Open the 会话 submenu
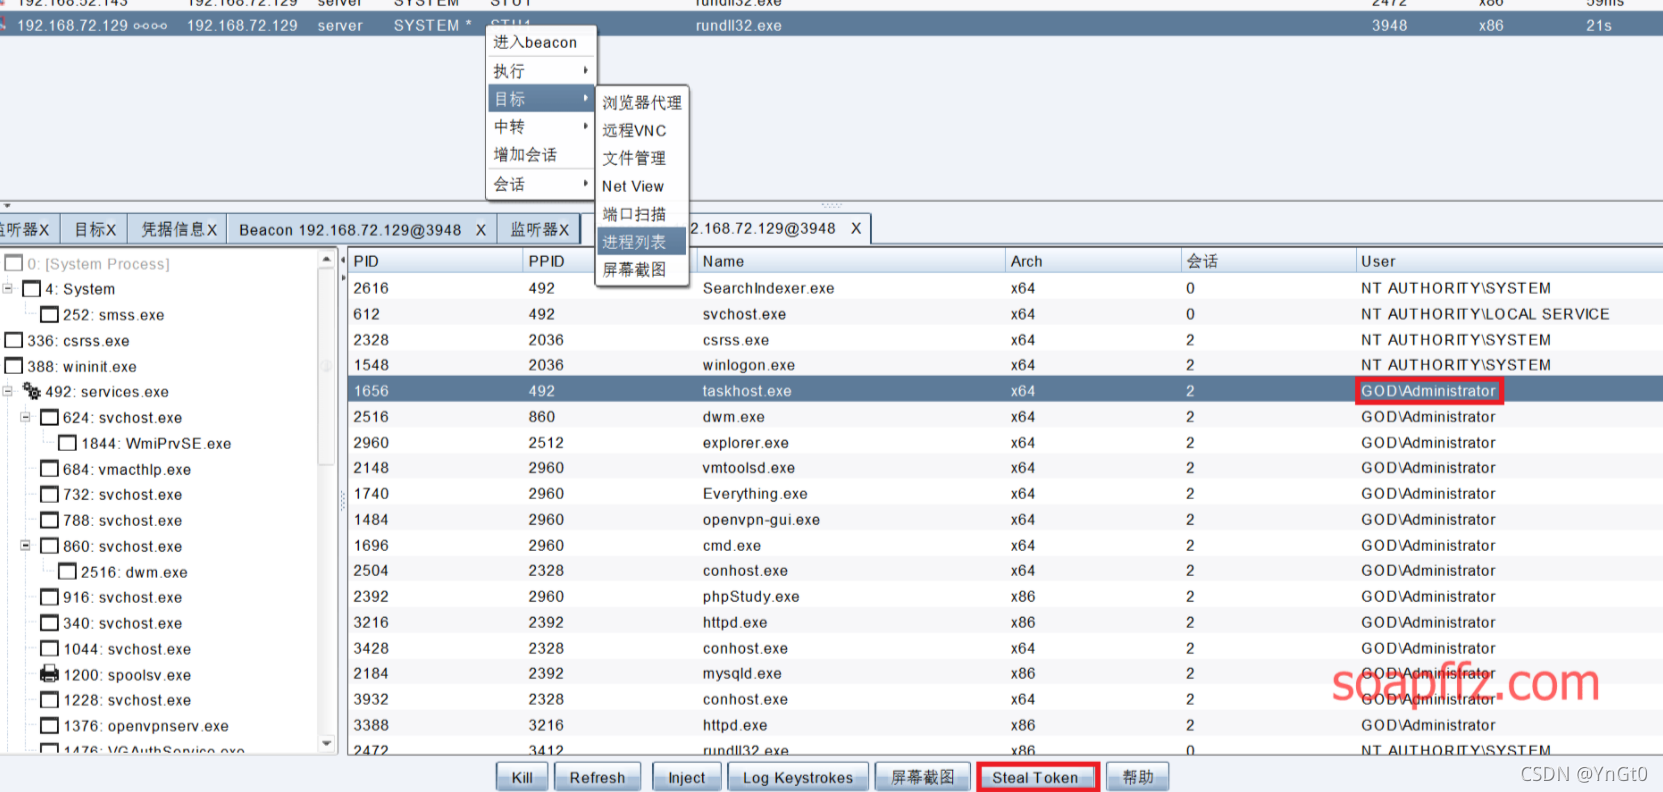This screenshot has width=1663, height=792. [x=541, y=184]
